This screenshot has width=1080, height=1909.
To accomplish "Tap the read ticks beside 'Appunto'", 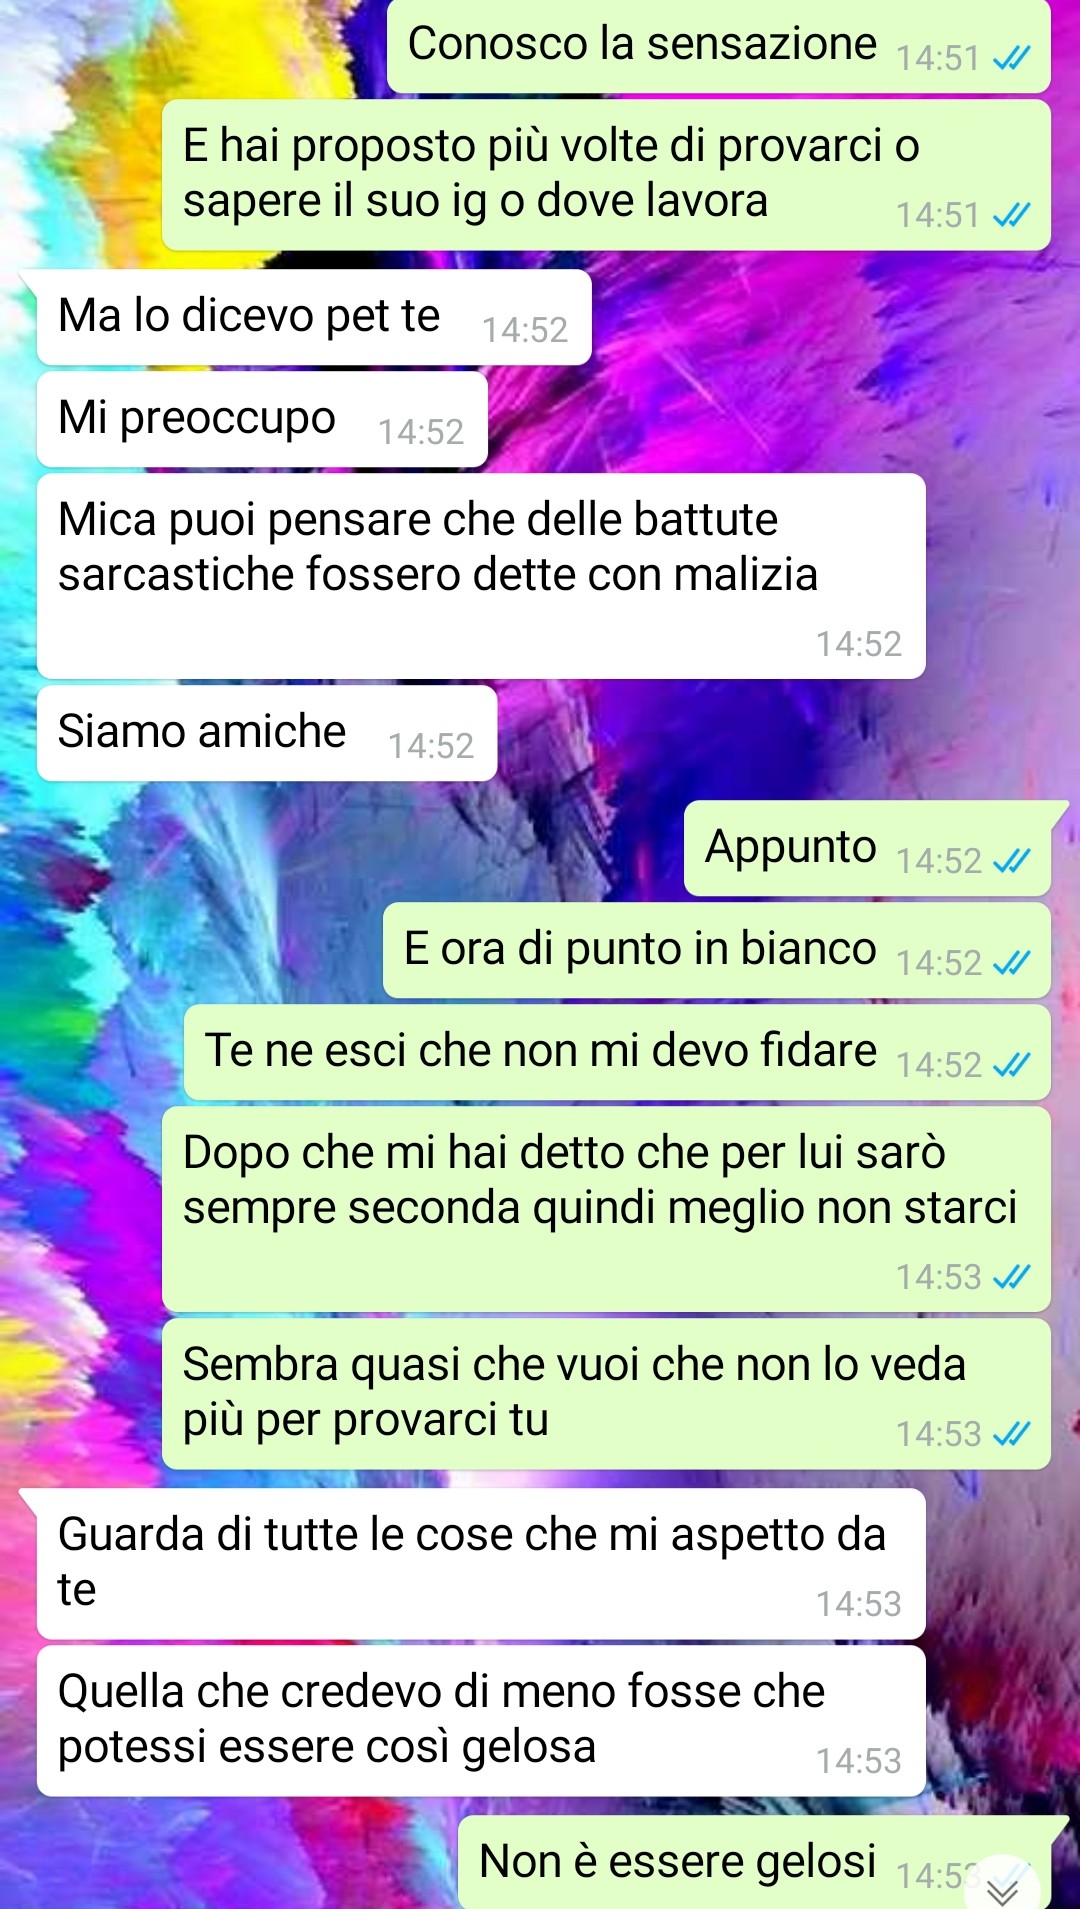I will coord(1011,861).
